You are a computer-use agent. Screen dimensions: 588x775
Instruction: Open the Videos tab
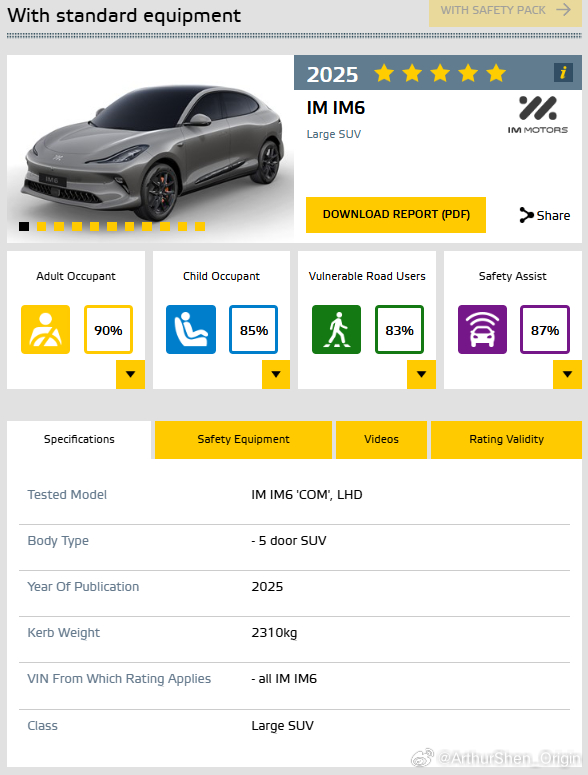coord(381,439)
